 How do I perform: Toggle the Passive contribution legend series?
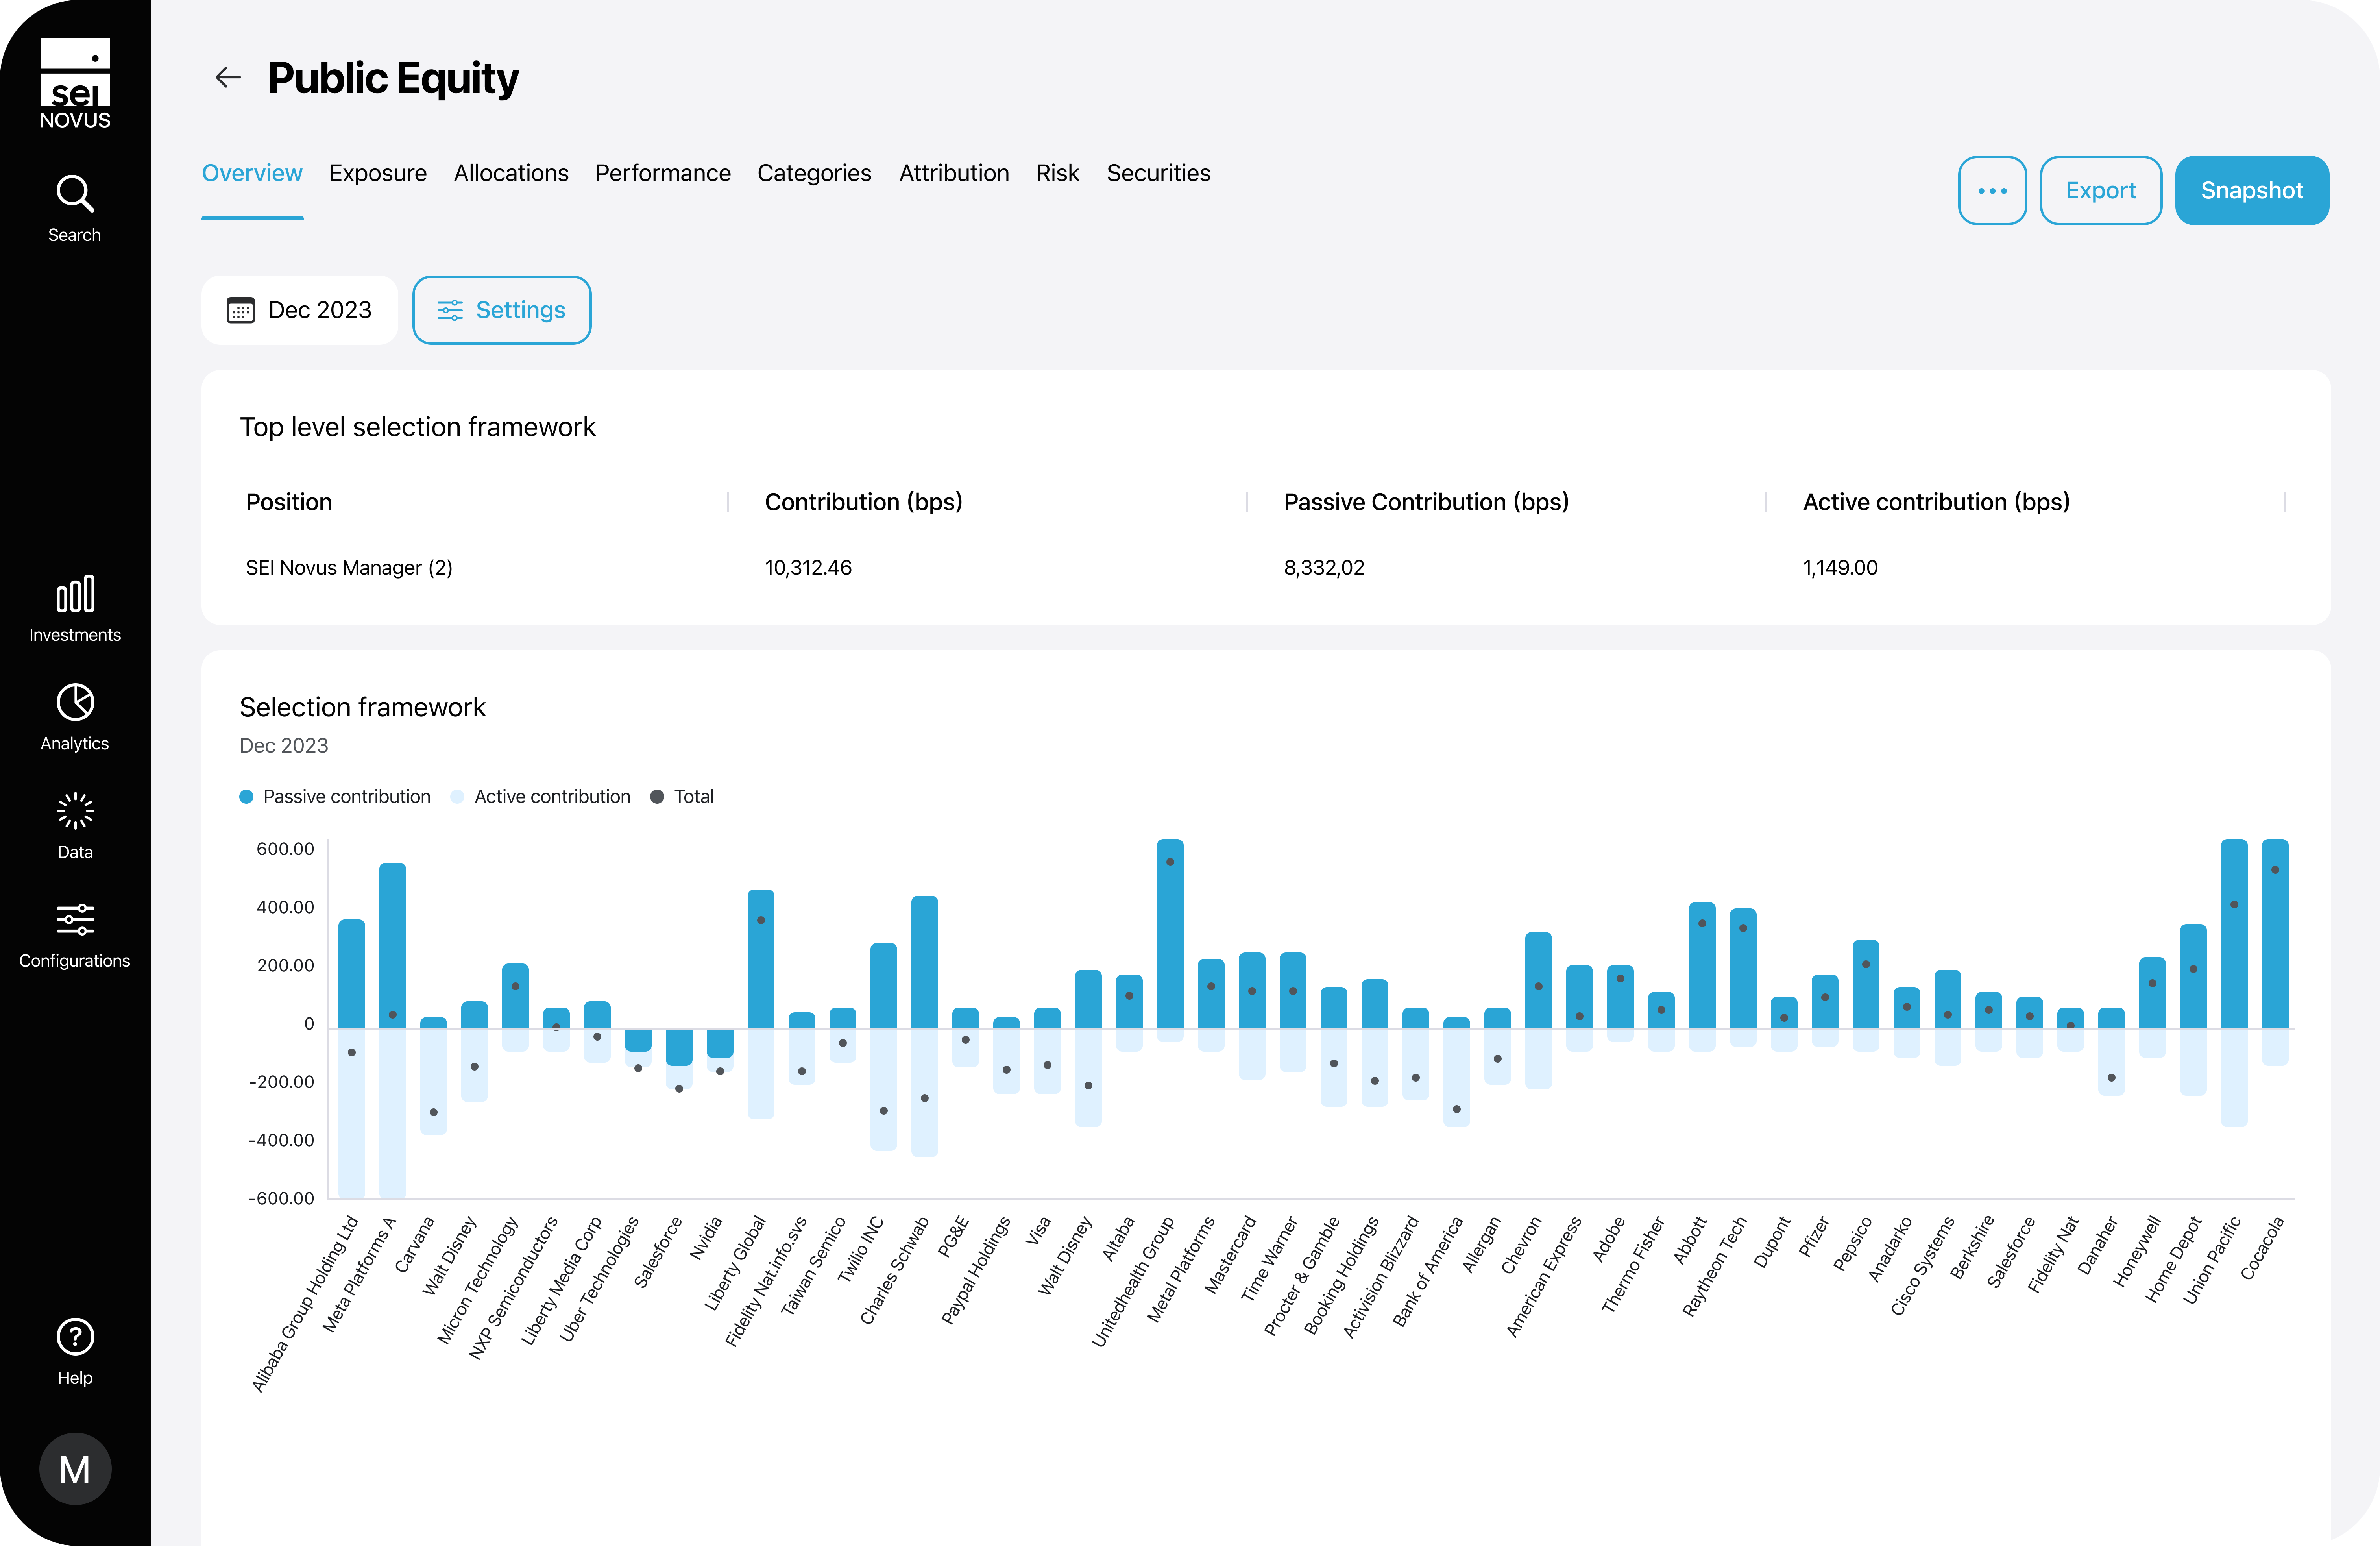(x=335, y=797)
